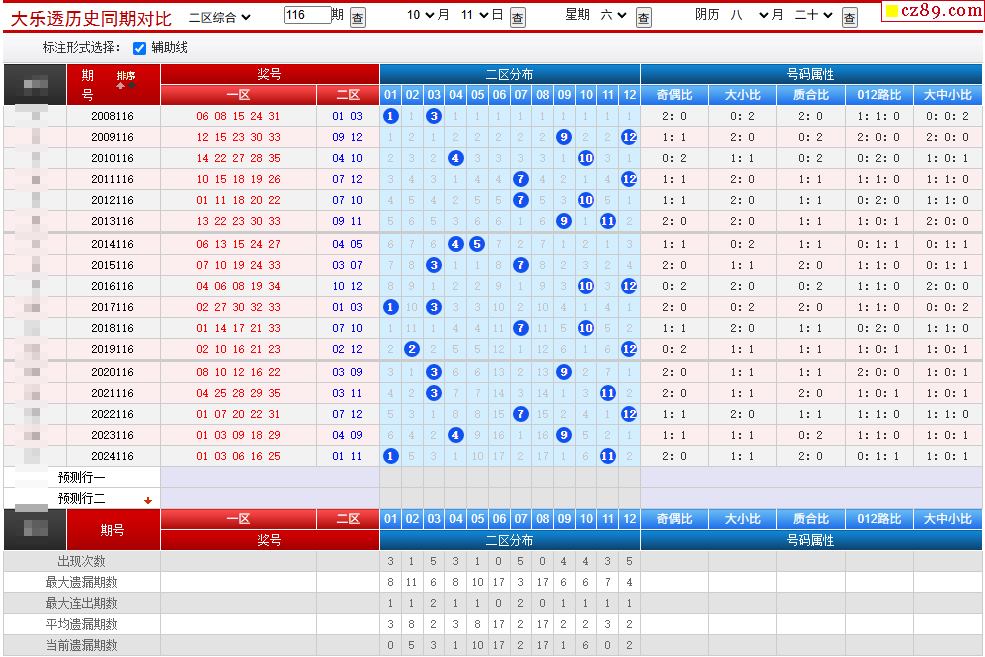Click the 012路比 column header at the top
The image size is (985, 657).
pos(879,95)
